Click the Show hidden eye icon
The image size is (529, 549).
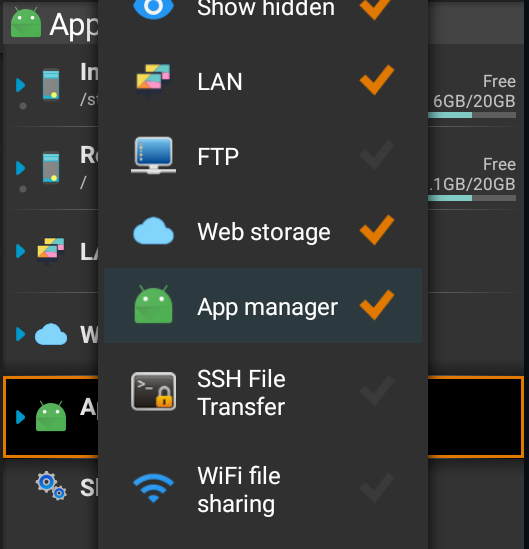tap(153, 8)
